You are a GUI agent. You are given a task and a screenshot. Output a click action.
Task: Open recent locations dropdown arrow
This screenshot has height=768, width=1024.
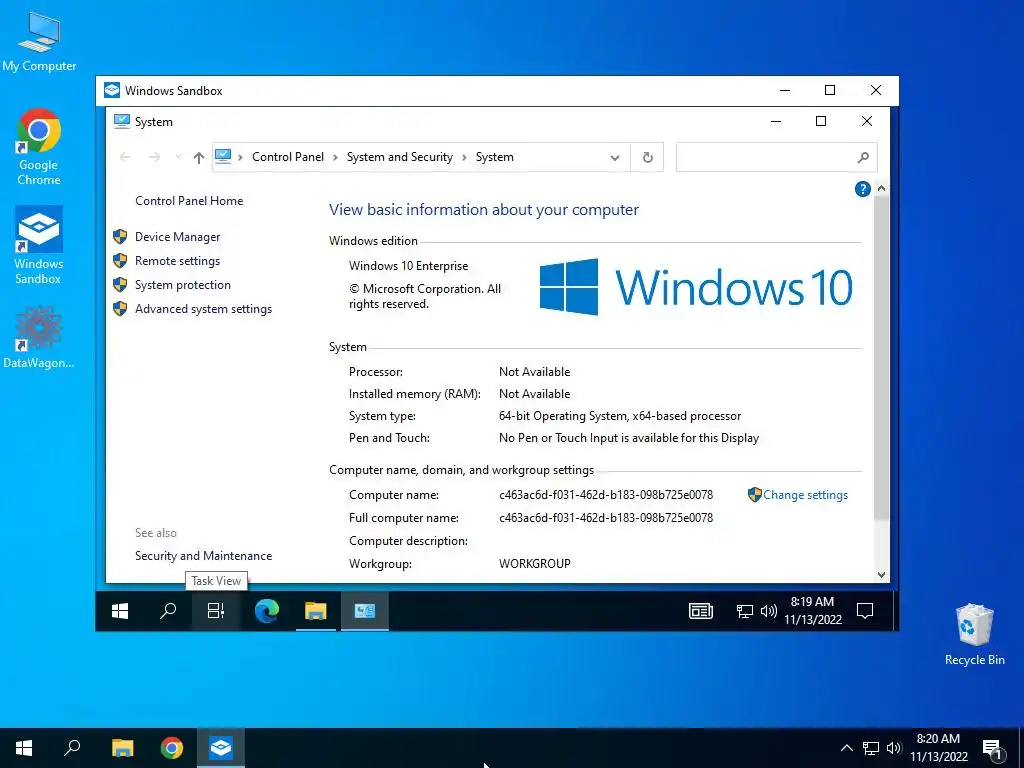(178, 157)
